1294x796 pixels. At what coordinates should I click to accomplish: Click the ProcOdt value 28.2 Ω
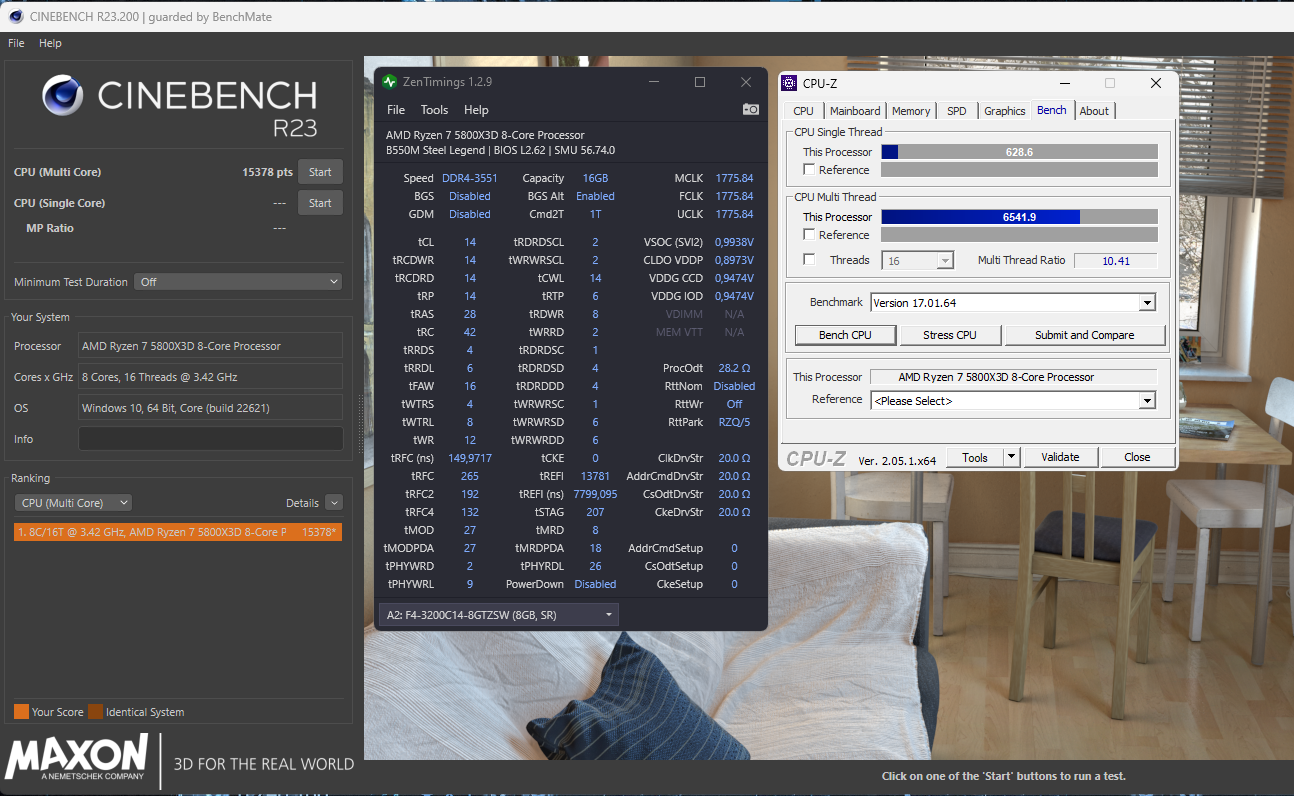734,368
